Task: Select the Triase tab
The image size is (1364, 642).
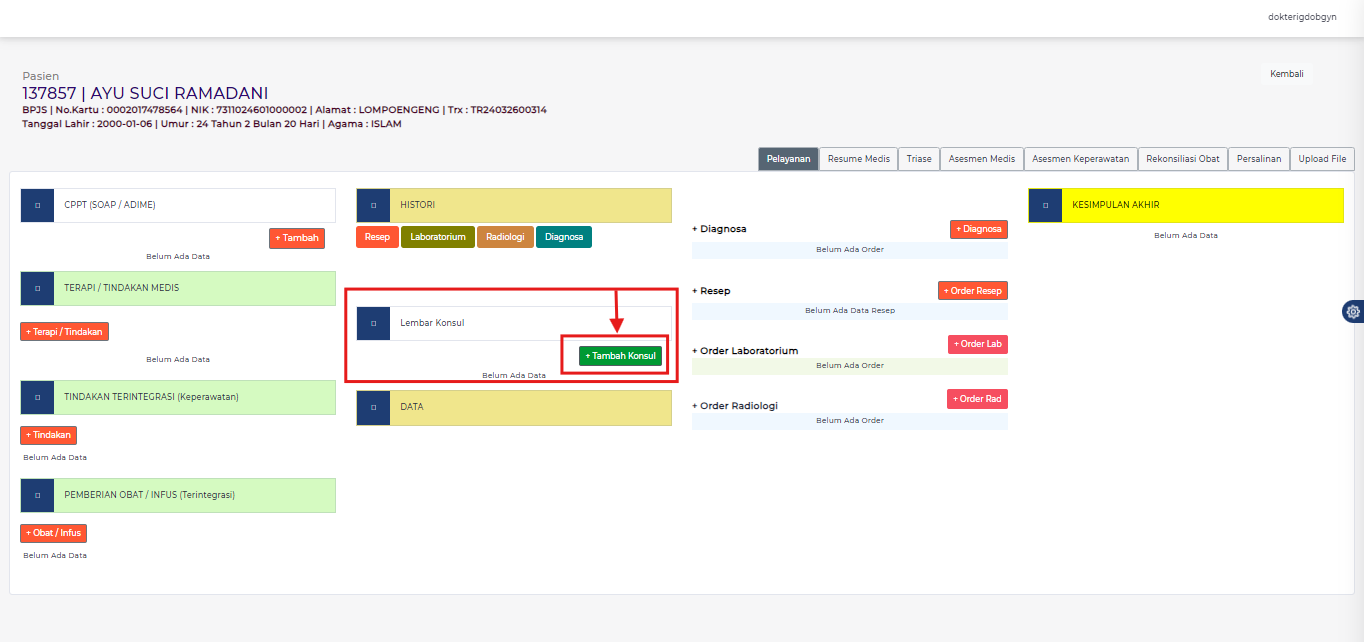Action: [x=919, y=159]
